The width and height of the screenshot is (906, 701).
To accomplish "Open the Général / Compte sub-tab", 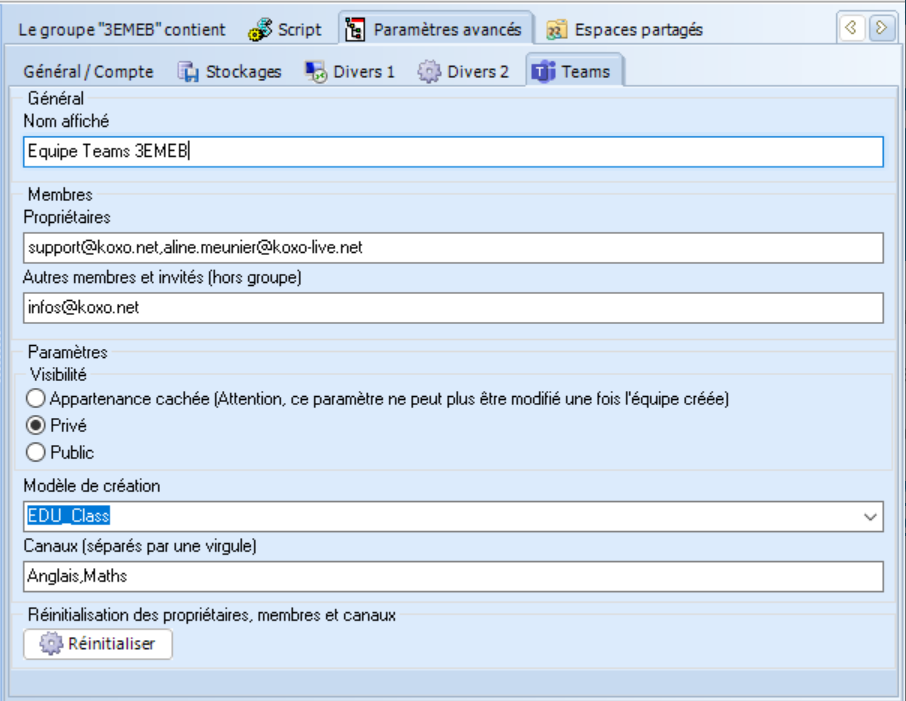I will [88, 72].
